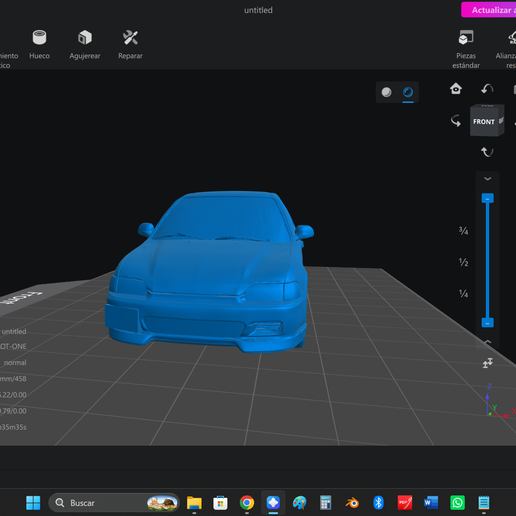Jump to the ¼ slider mark

tap(463, 294)
